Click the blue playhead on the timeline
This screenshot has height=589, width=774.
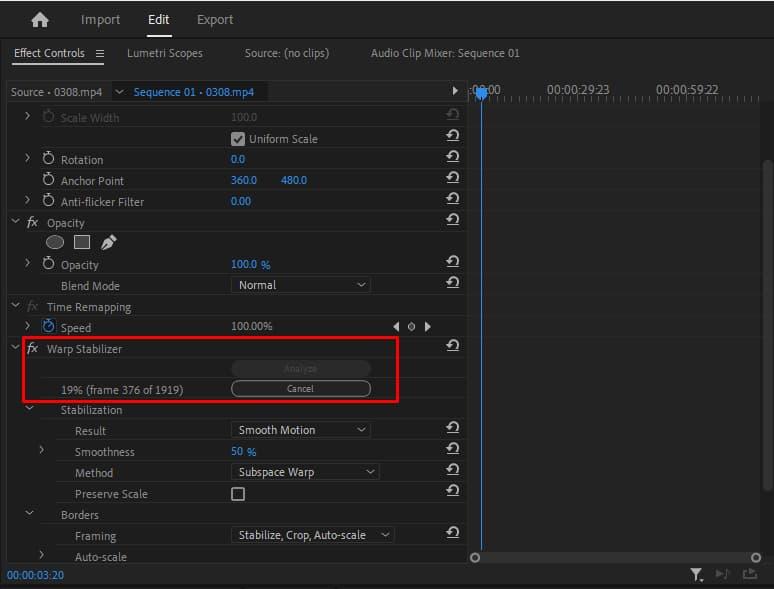pos(481,92)
